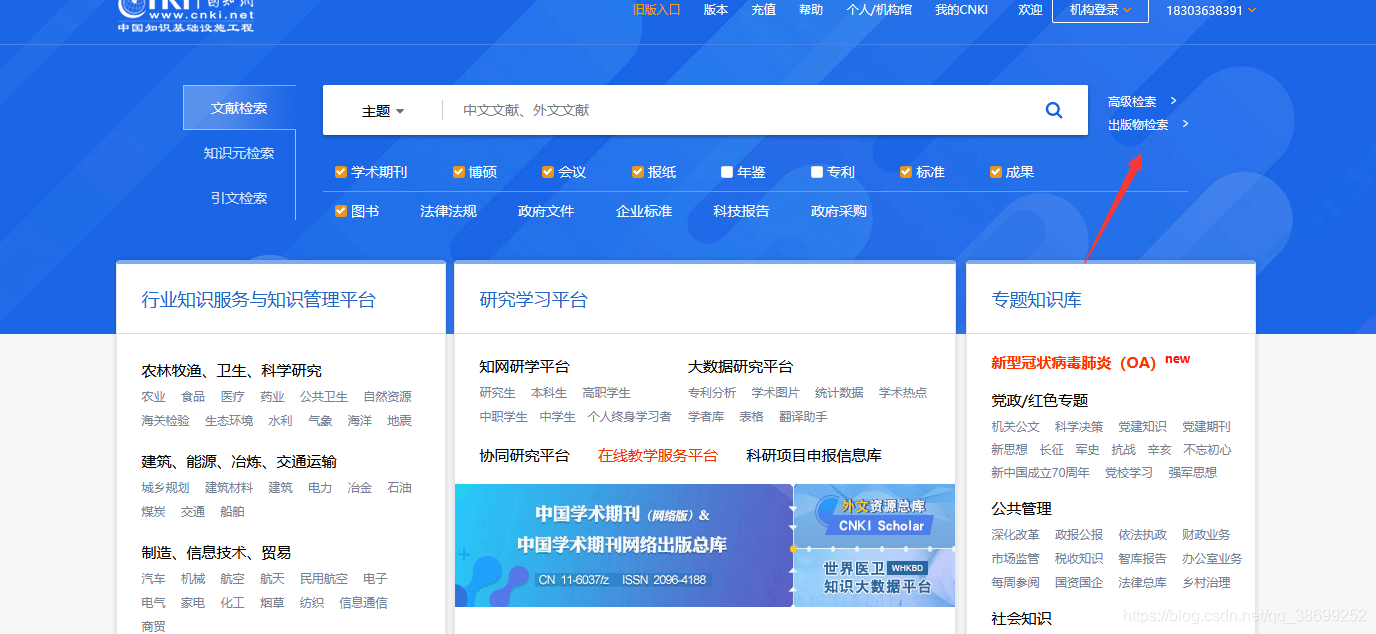Switch to 知识元检索 tab
This screenshot has height=634, width=1376.
[x=239, y=153]
